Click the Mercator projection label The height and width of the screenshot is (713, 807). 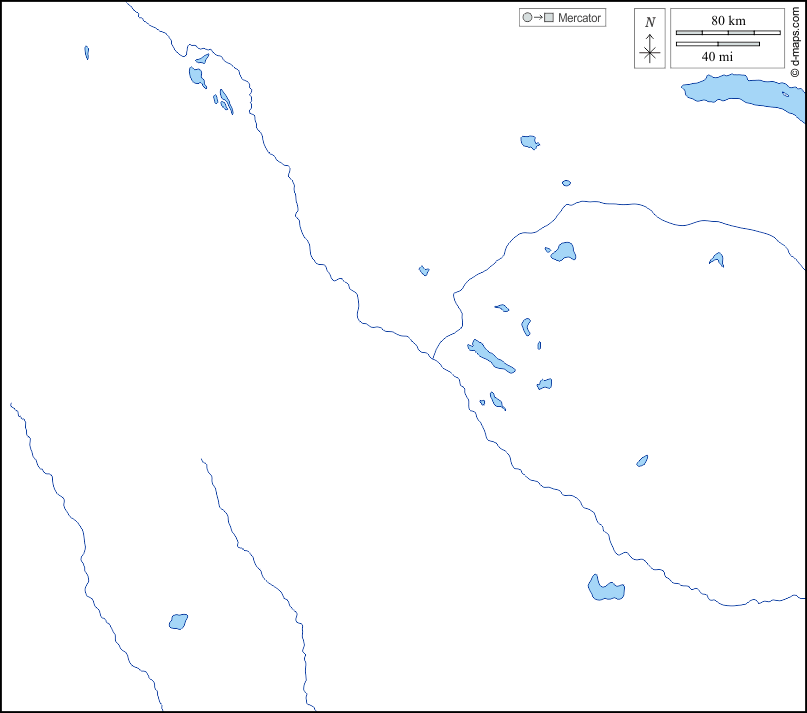580,18
